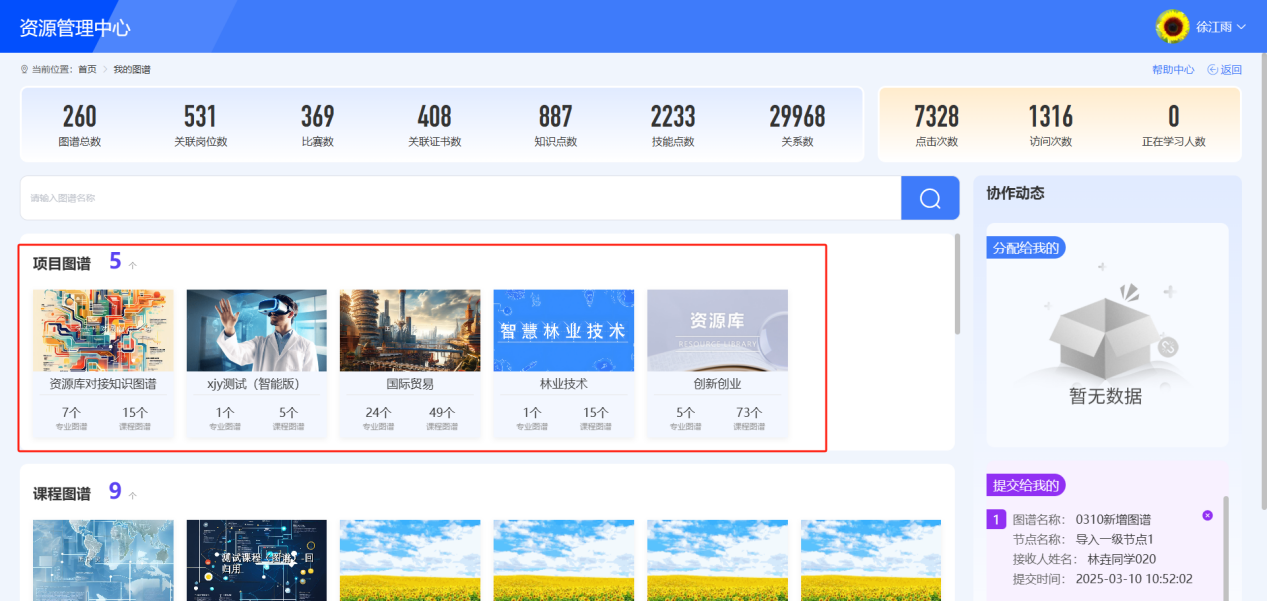
Task: Click the 图谱名称 0310新增图谱 line
Action: point(1082,519)
